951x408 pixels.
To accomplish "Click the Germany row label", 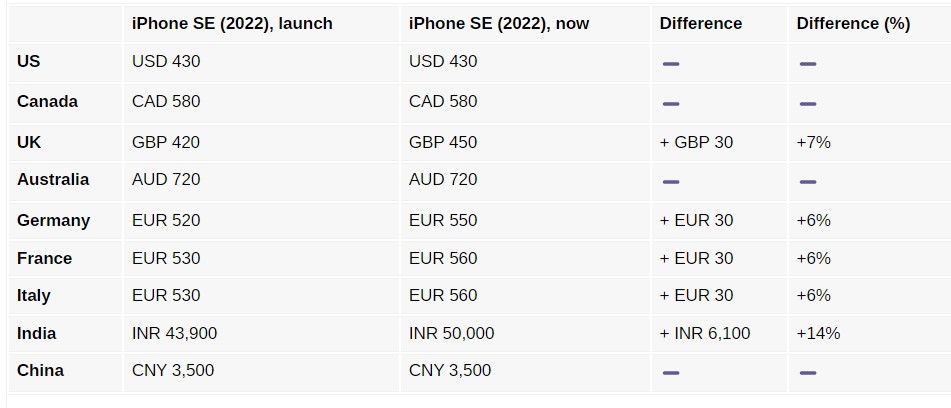I will [53, 220].
